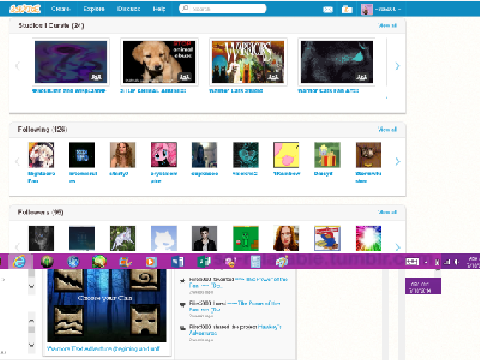Open the default Scratch cat avatar in Followers
This screenshot has width=480, height=360.
coord(164,239)
